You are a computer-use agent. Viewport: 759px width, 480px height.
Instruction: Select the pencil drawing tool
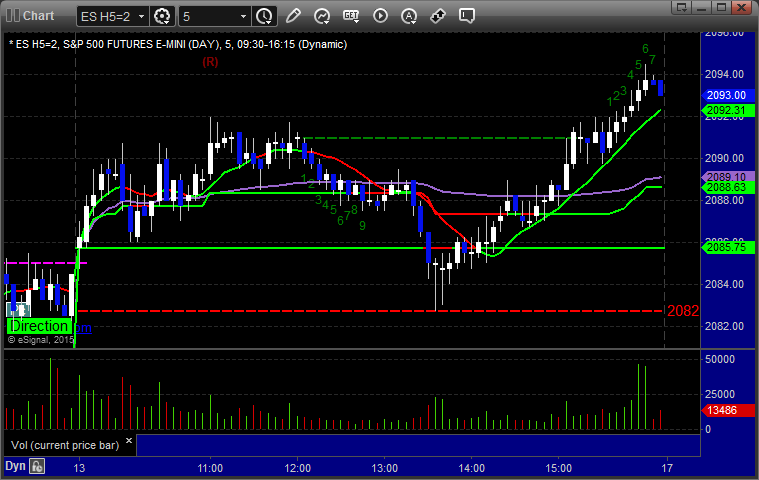coord(293,16)
